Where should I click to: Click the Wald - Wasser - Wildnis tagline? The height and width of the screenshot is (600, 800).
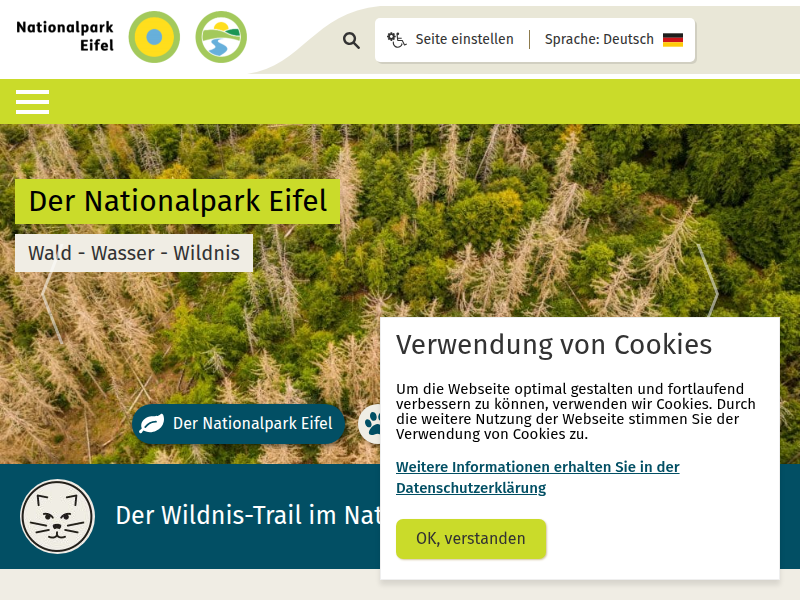pyautogui.click(x=134, y=252)
